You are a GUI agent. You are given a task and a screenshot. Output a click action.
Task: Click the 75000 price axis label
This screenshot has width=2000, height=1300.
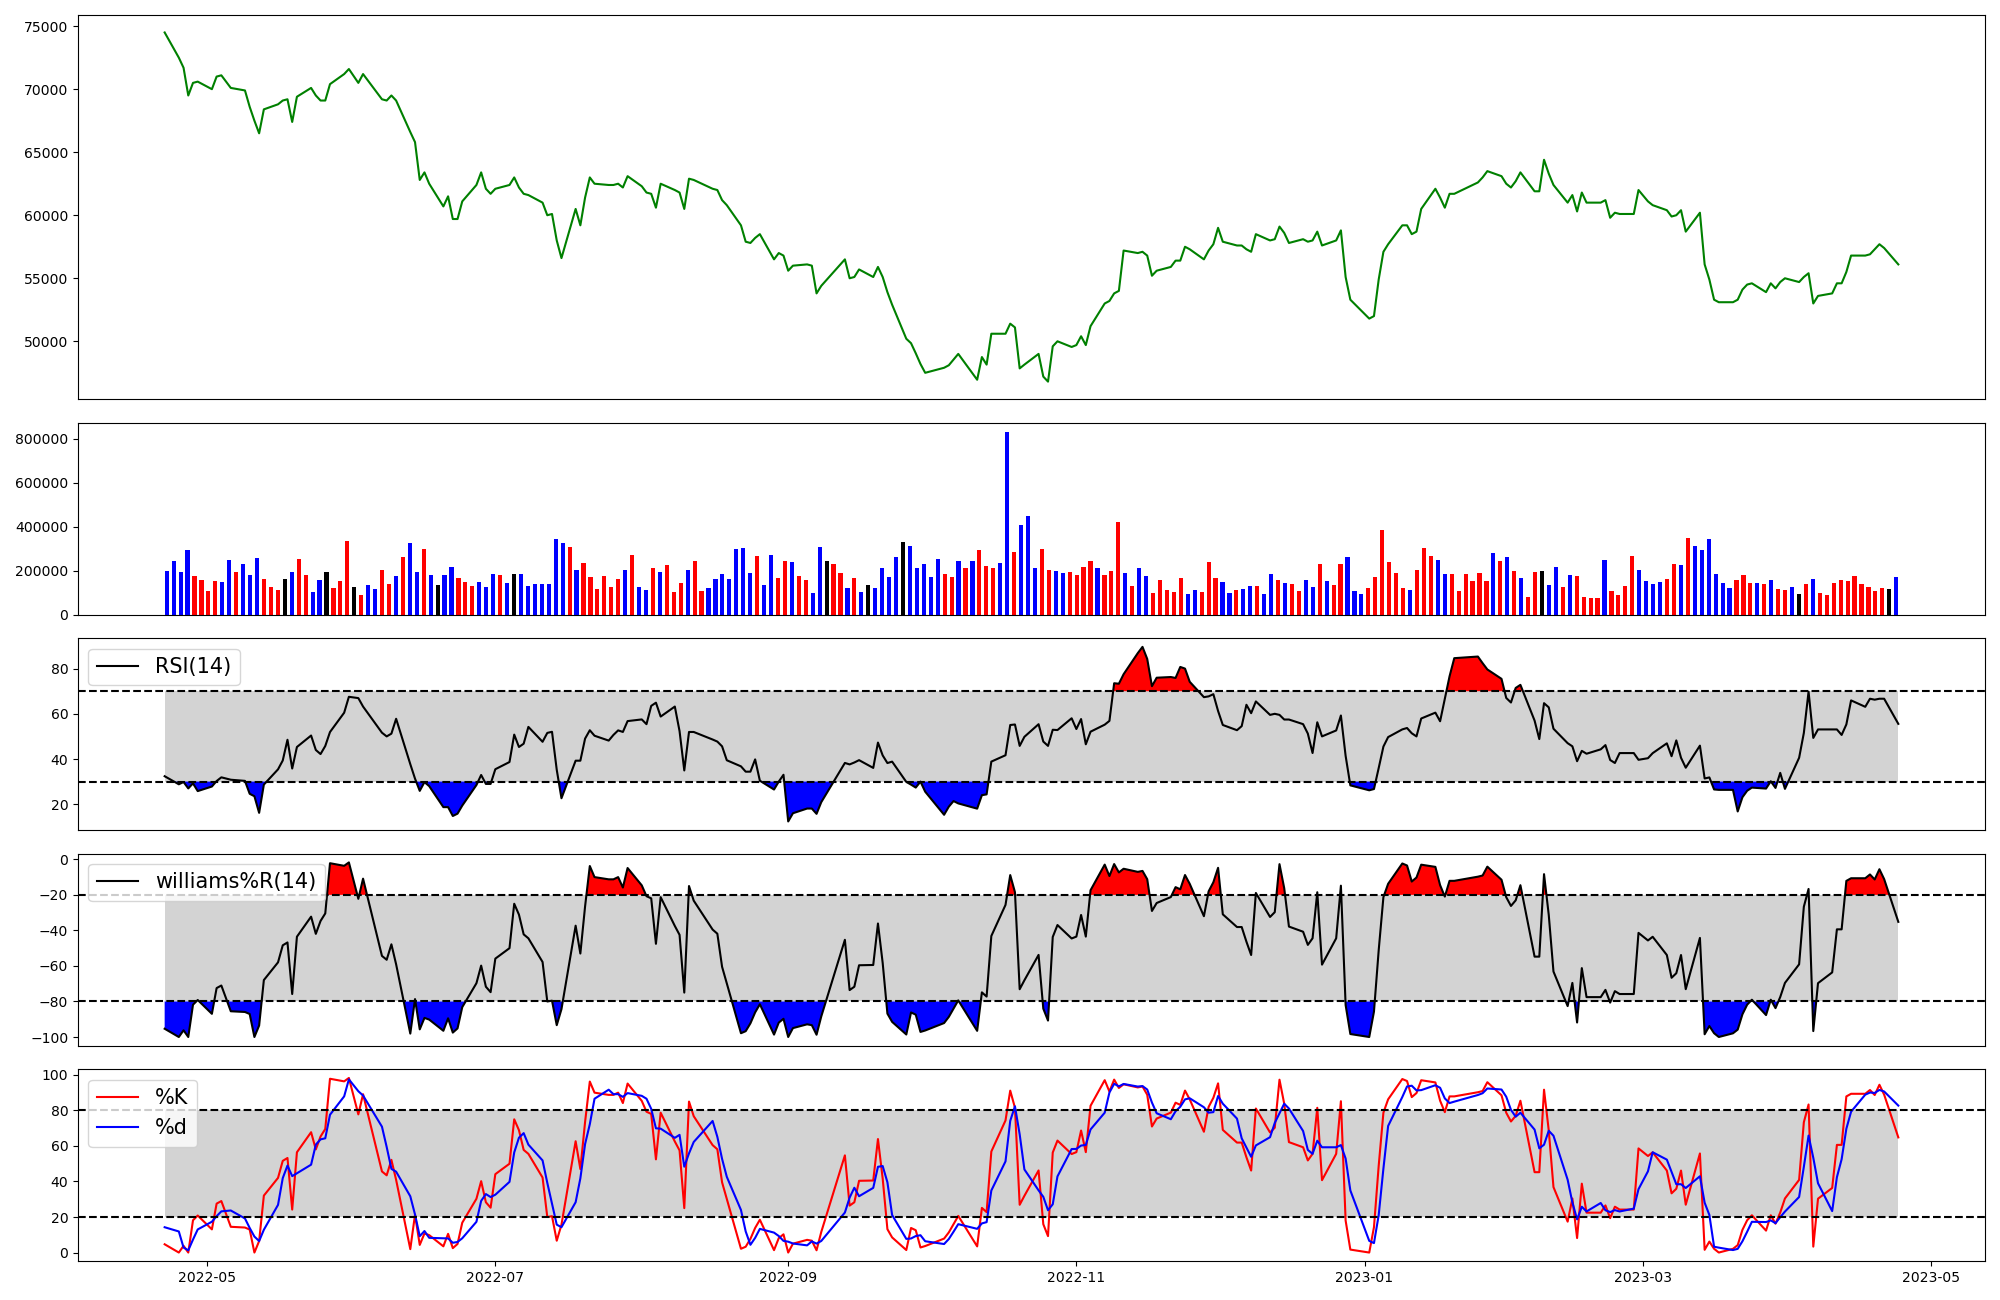tap(46, 27)
